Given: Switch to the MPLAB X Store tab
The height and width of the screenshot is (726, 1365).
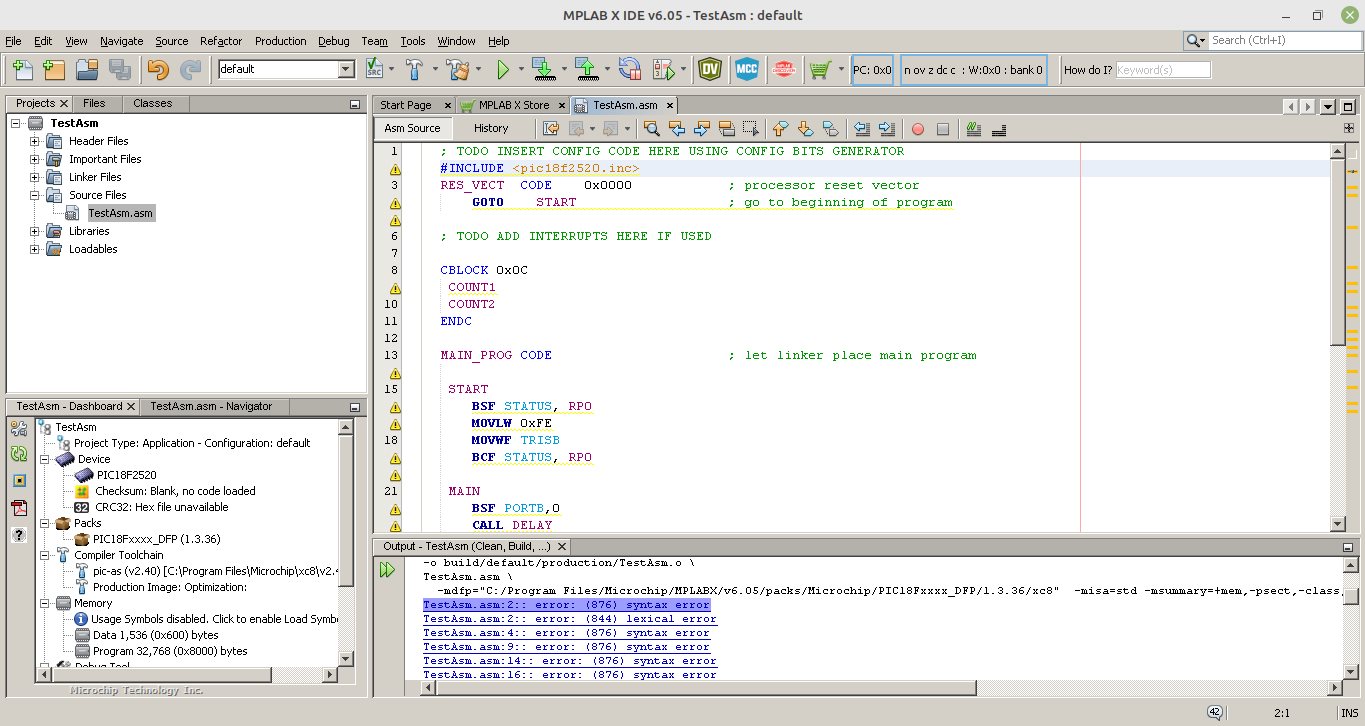Looking at the screenshot, I should 513,105.
